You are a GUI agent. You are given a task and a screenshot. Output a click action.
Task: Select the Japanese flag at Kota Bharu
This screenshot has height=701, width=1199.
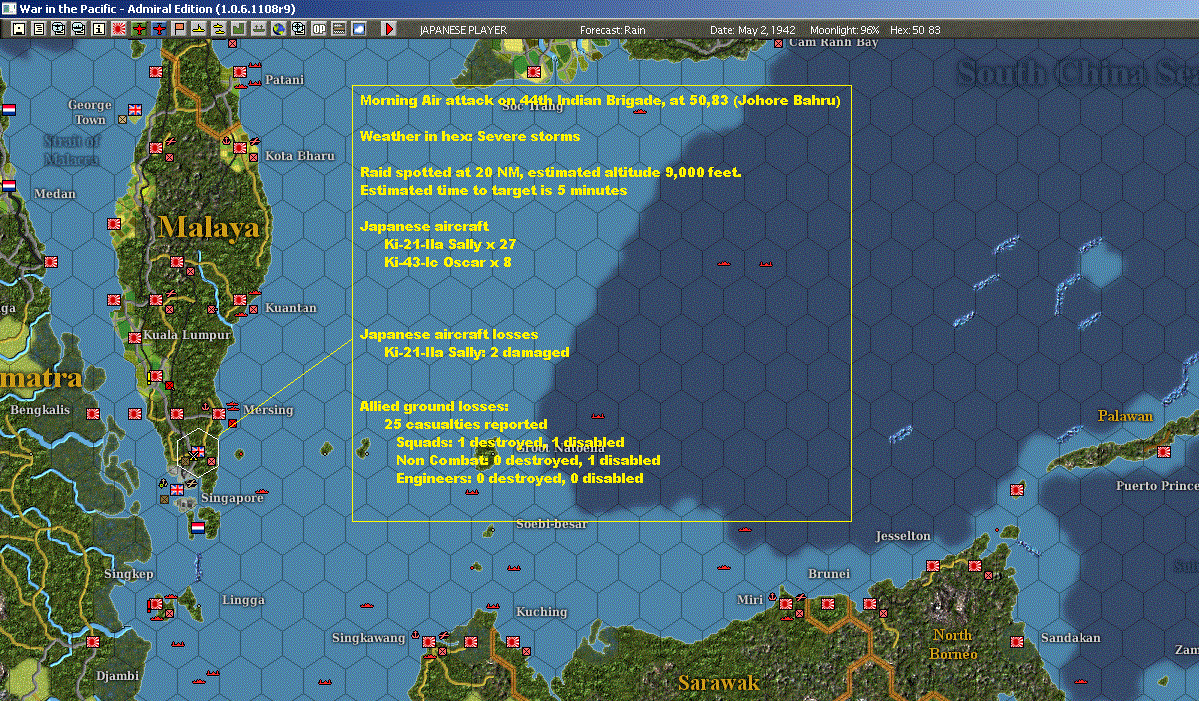coord(240,148)
